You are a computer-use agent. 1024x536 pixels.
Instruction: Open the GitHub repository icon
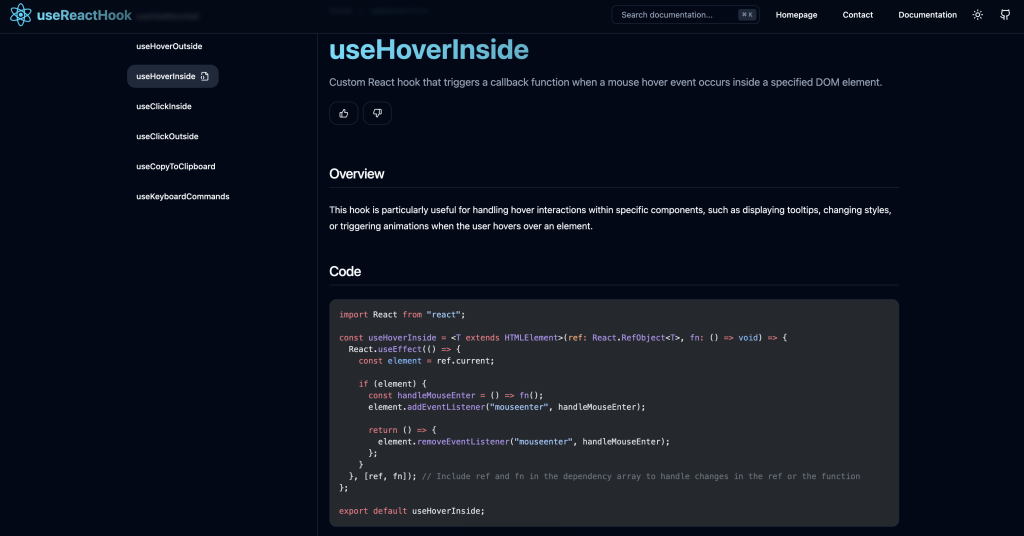pos(1005,14)
